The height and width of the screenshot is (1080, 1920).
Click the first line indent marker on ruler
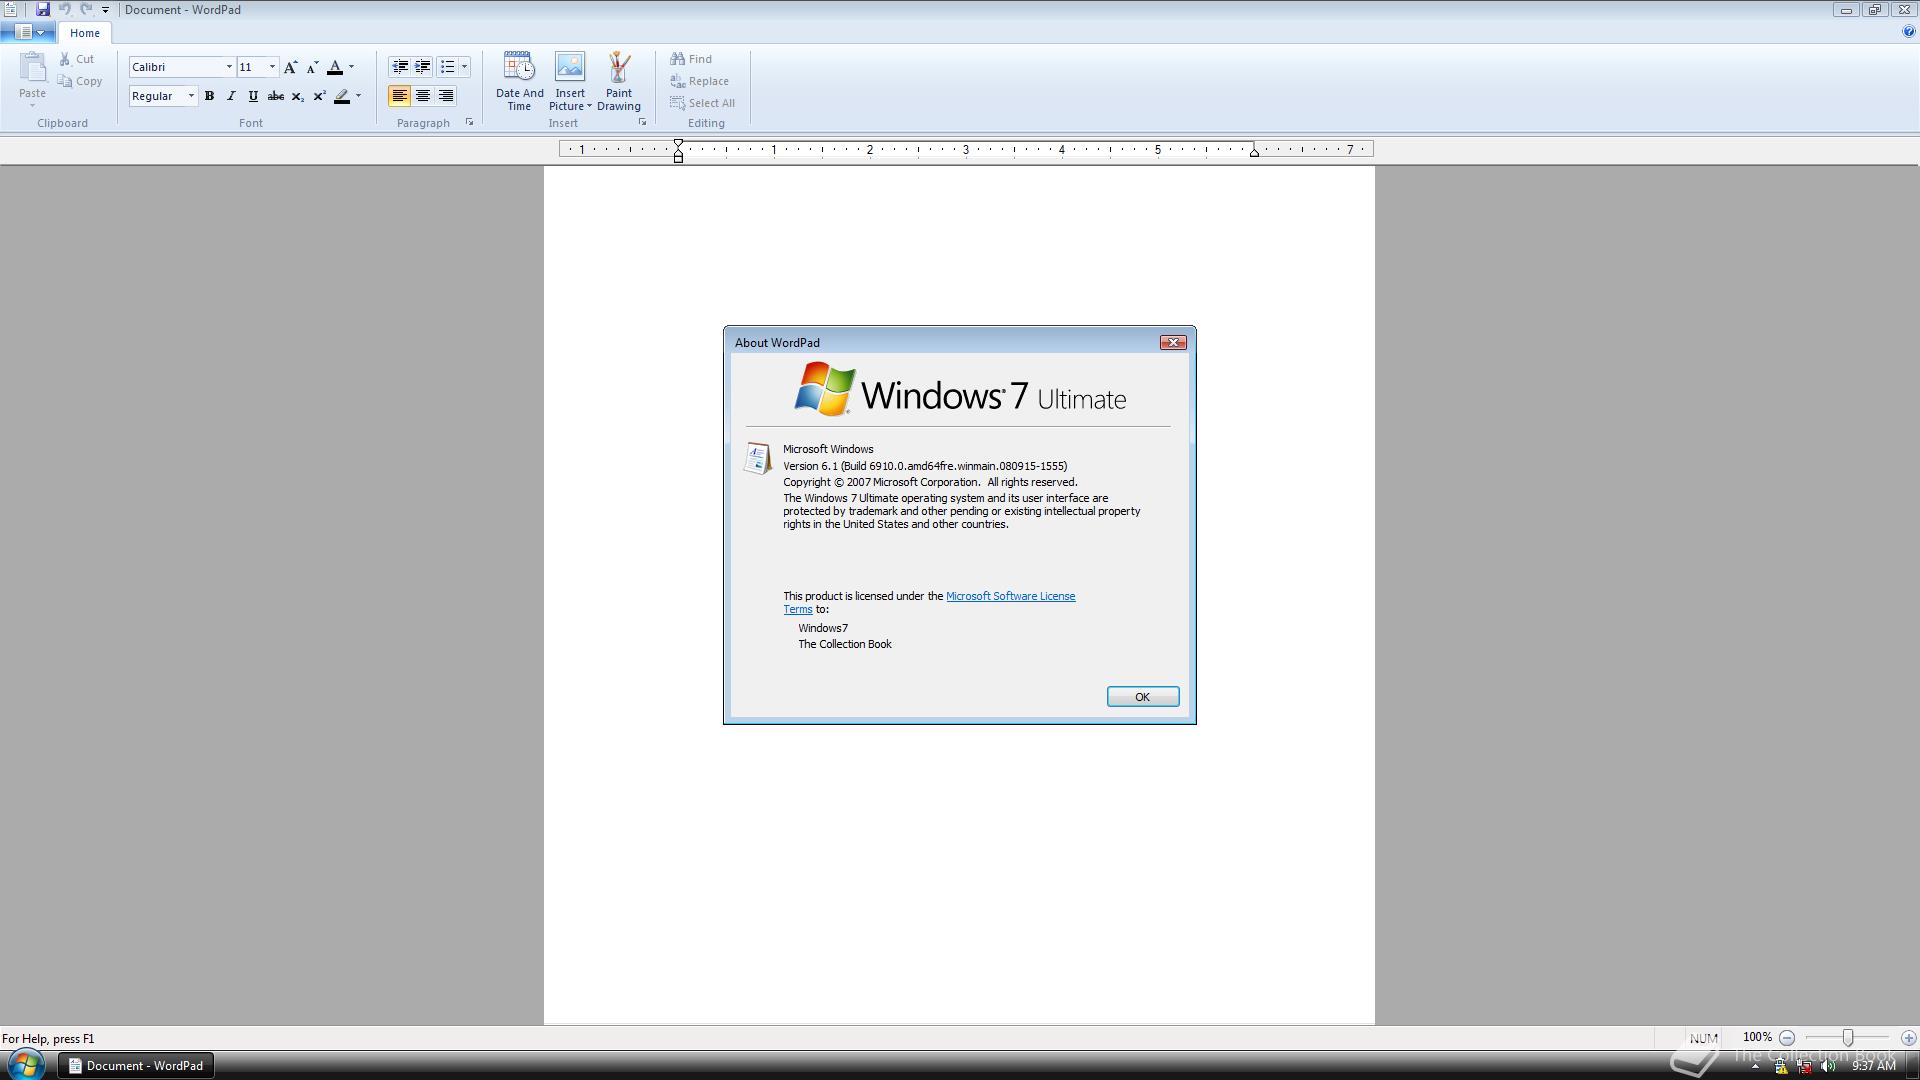678,144
